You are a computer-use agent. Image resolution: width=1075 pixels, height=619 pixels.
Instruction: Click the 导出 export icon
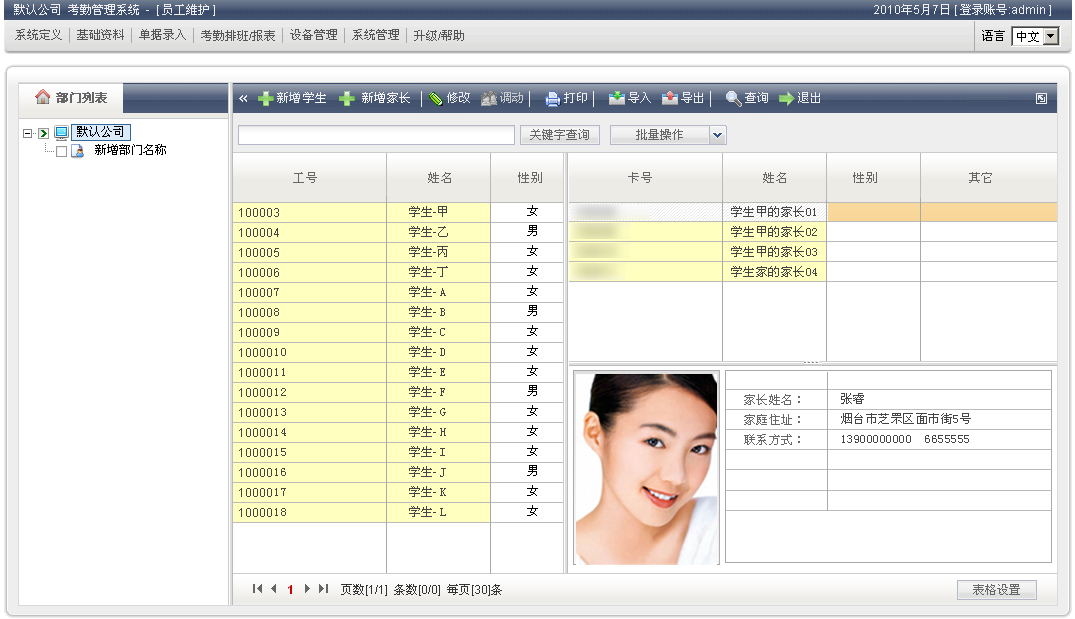click(670, 99)
